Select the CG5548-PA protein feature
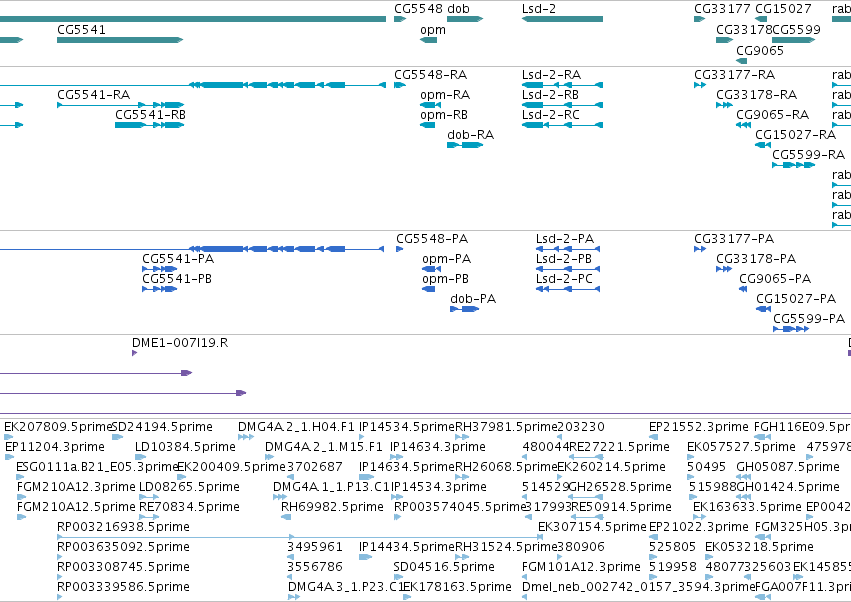 (399, 249)
